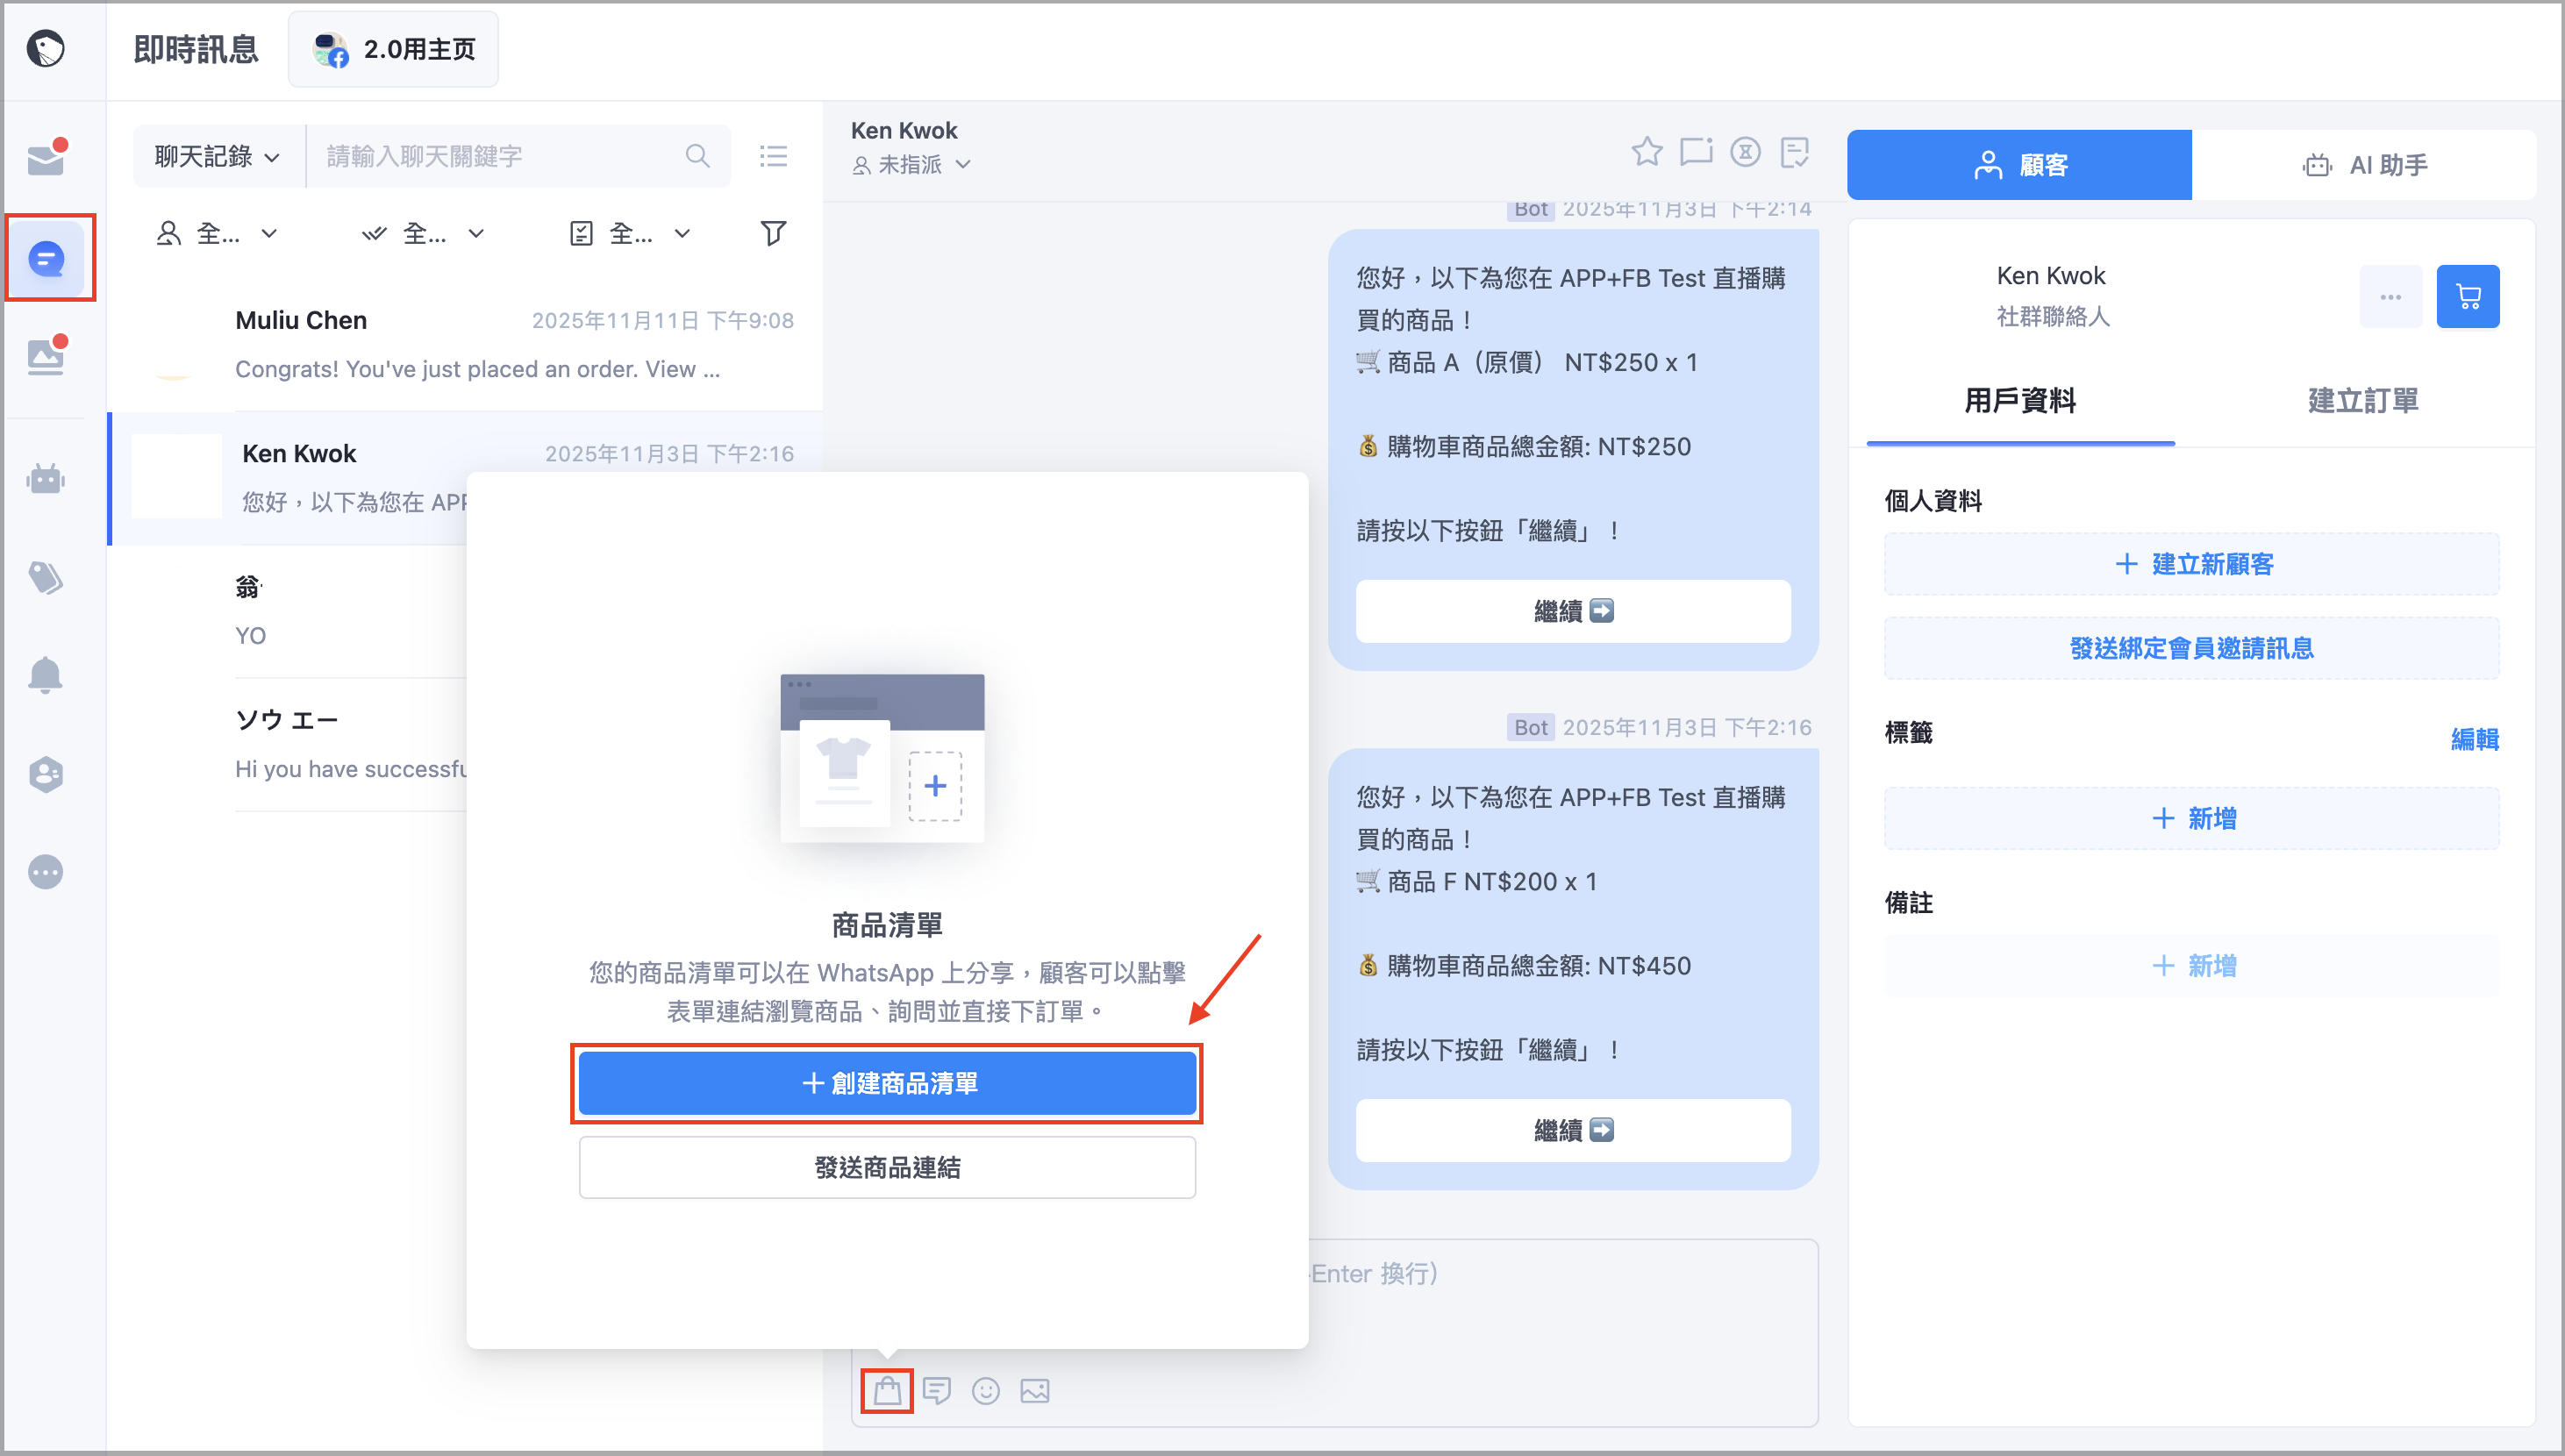Open the conversation notes icon in header
The image size is (2565, 1456).
click(x=1796, y=152)
